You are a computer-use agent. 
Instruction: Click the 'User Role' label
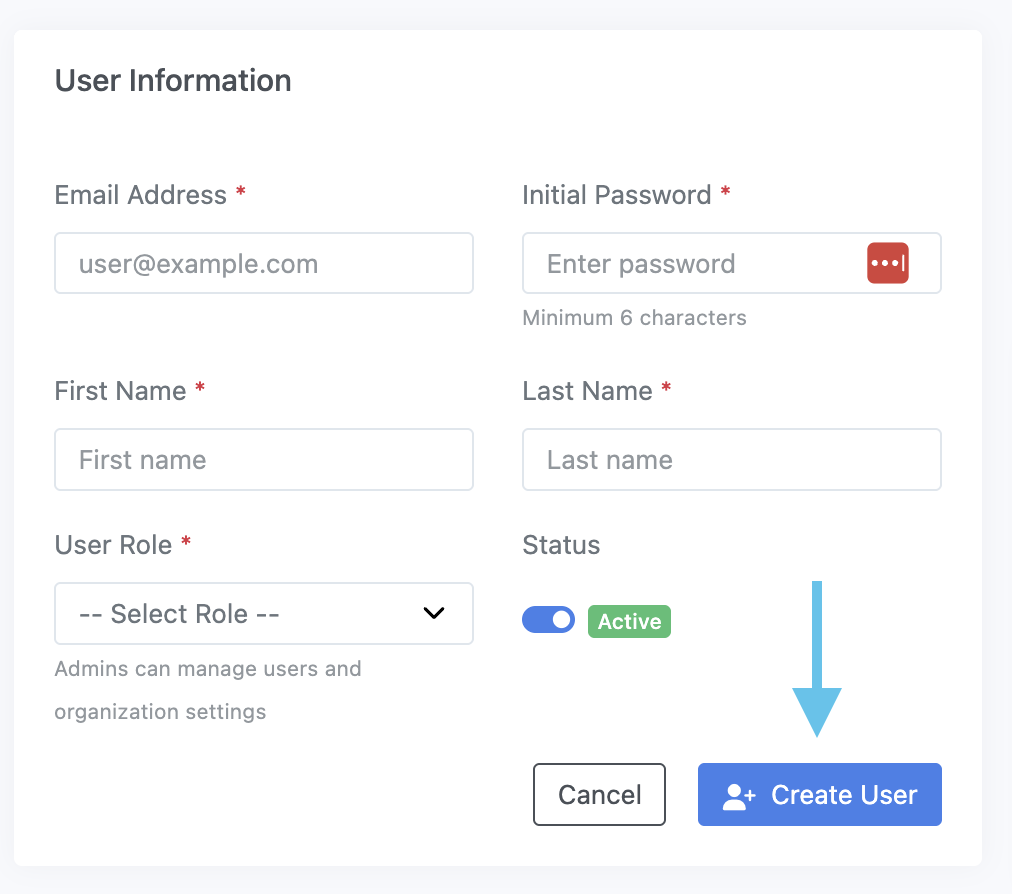pyautogui.click(x=114, y=545)
